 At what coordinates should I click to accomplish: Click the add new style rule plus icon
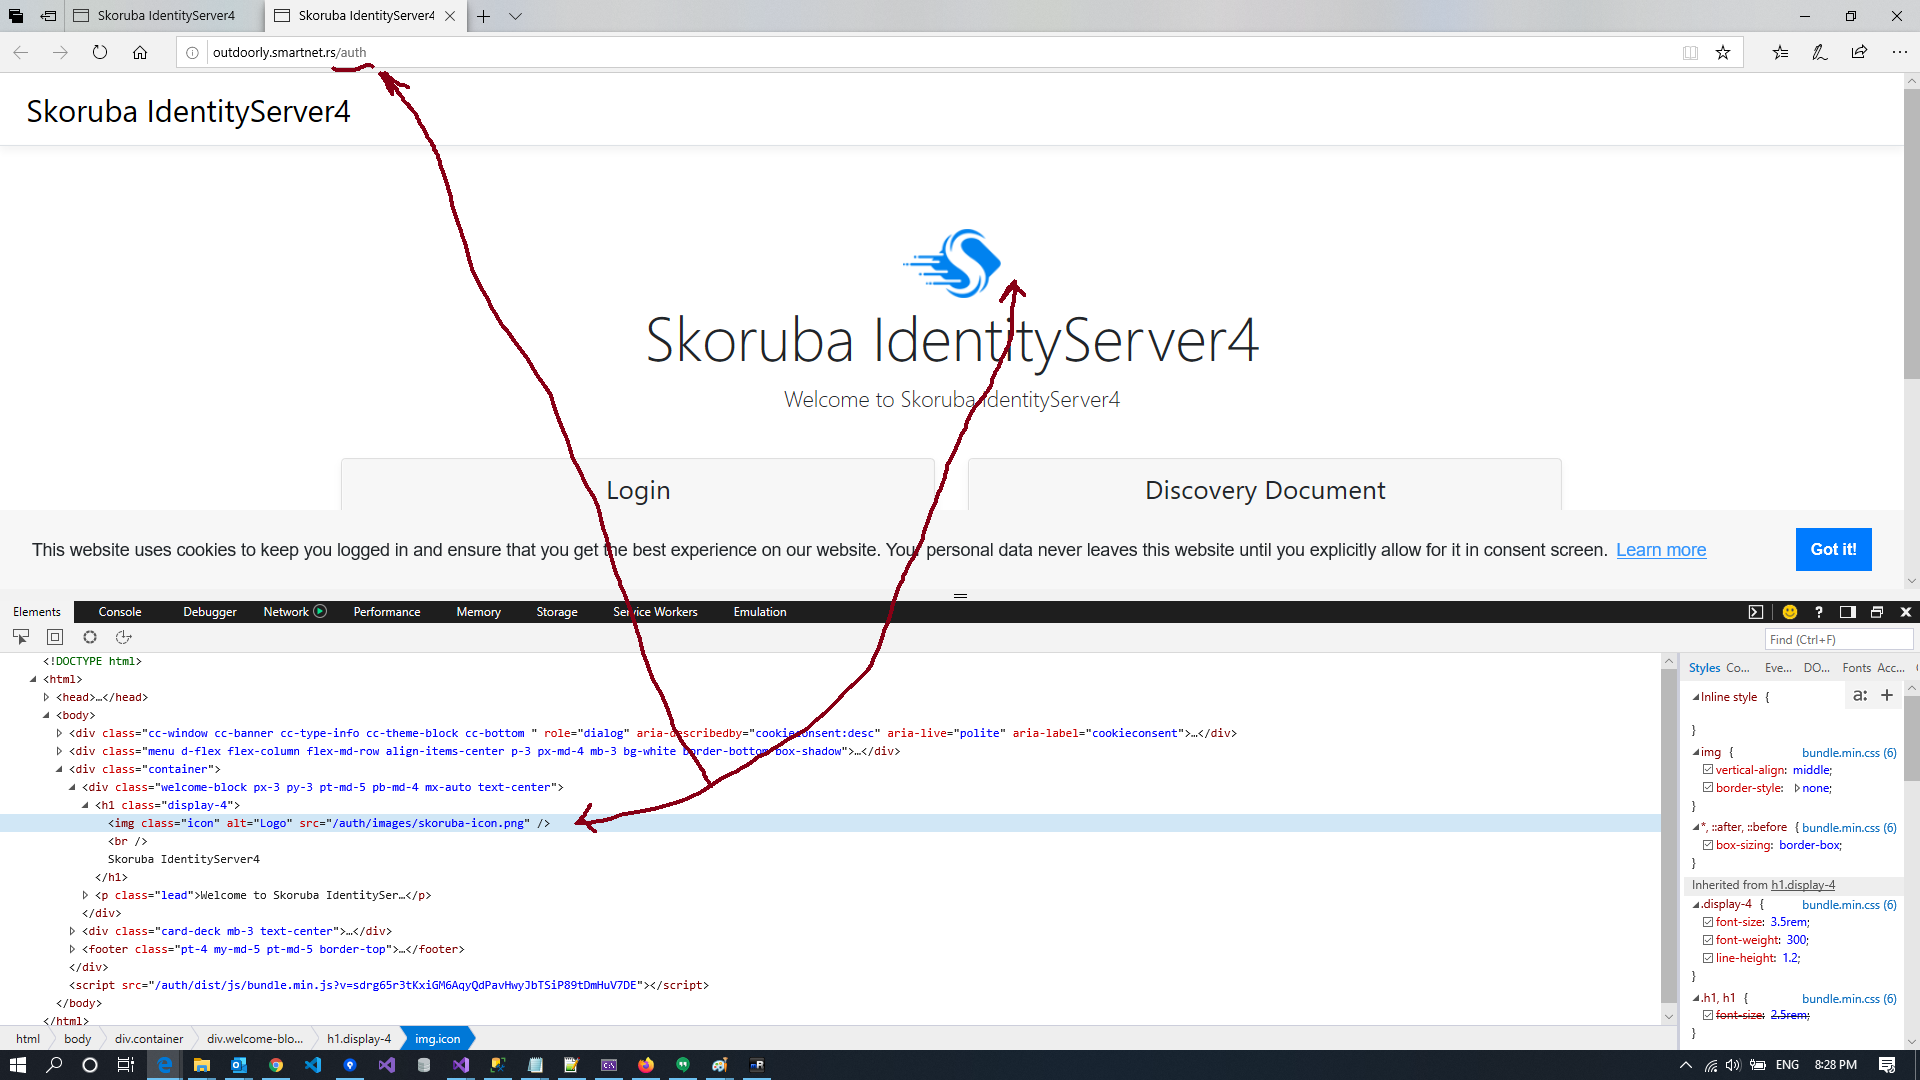pos(1887,695)
